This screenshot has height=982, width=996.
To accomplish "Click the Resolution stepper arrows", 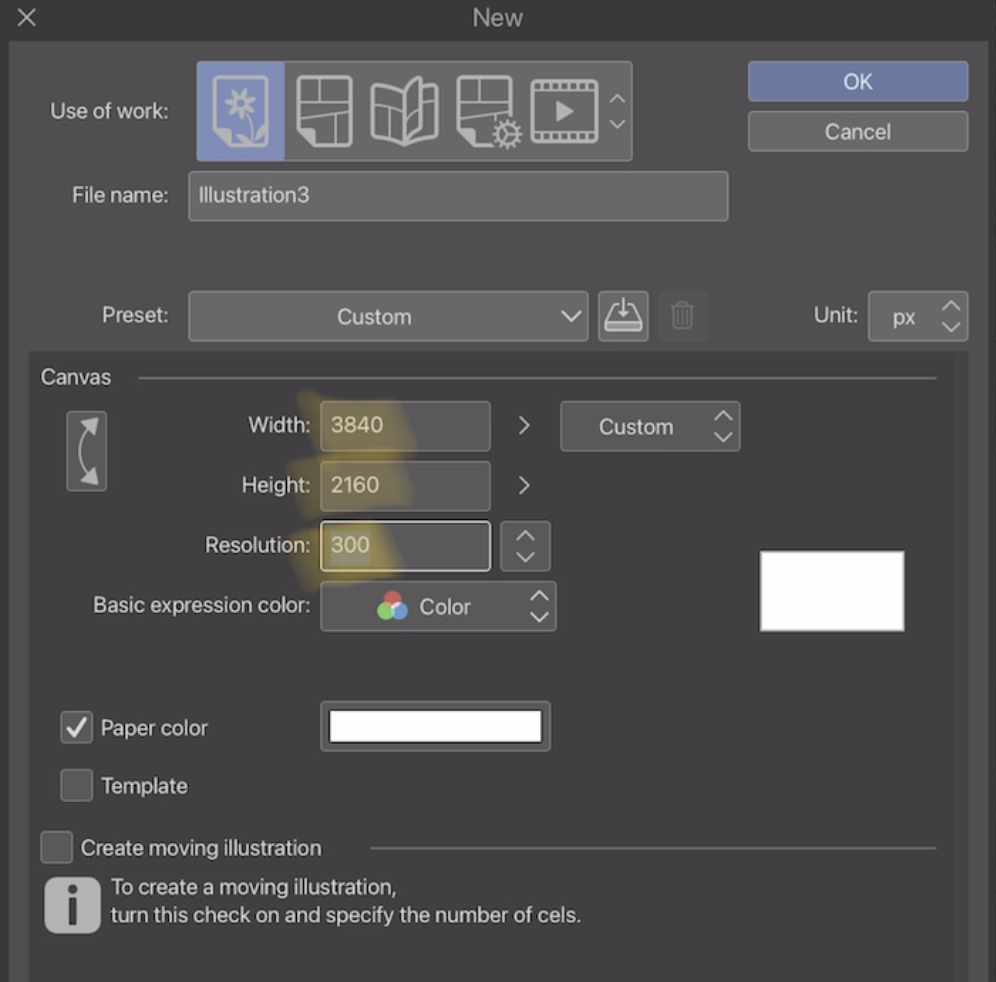I will click(525, 546).
